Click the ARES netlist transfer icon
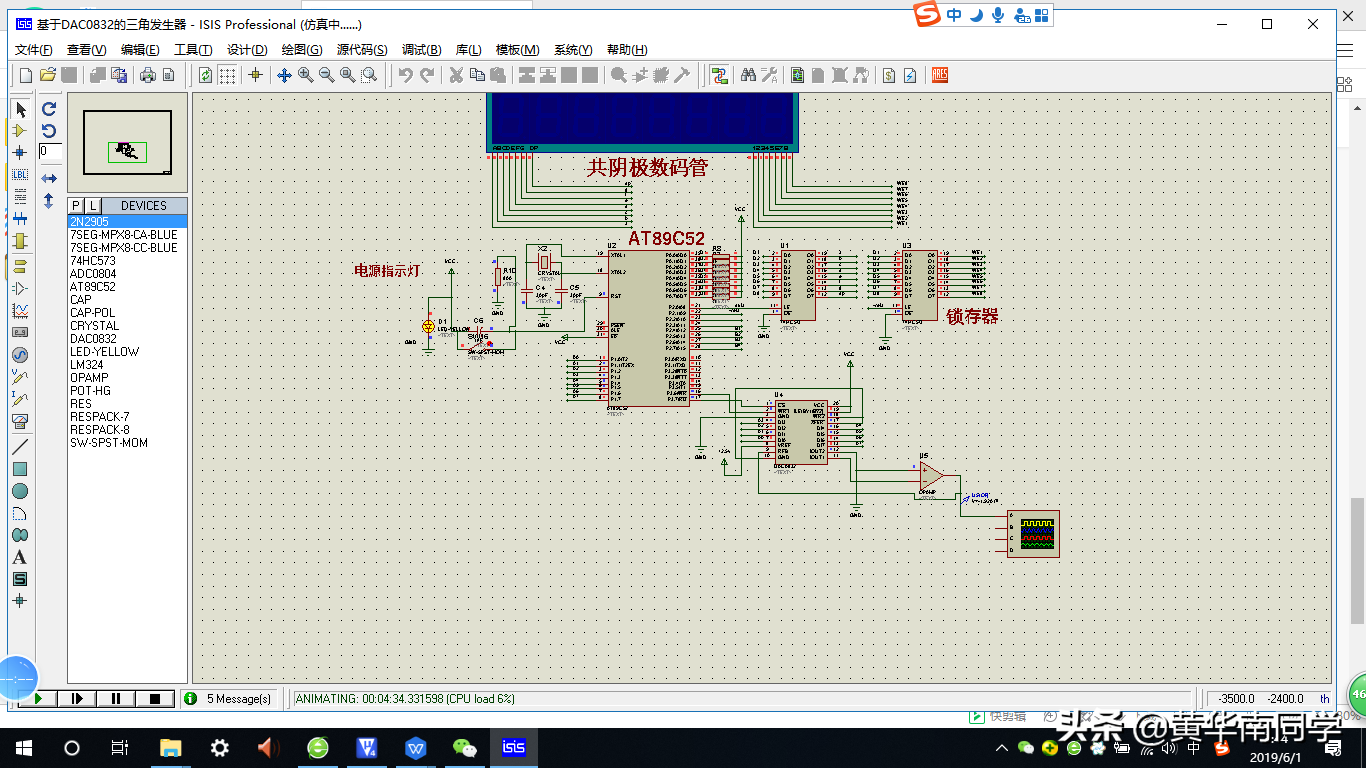Image resolution: width=1366 pixels, height=768 pixels. [x=939, y=75]
